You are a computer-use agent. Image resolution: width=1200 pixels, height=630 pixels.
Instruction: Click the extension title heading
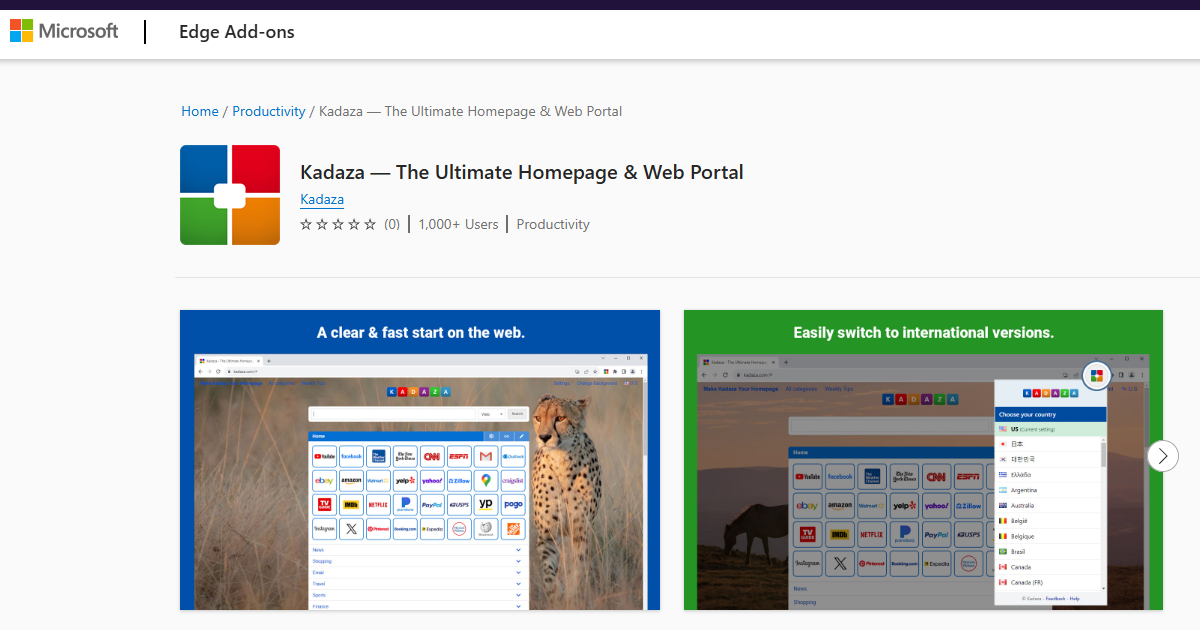point(522,172)
